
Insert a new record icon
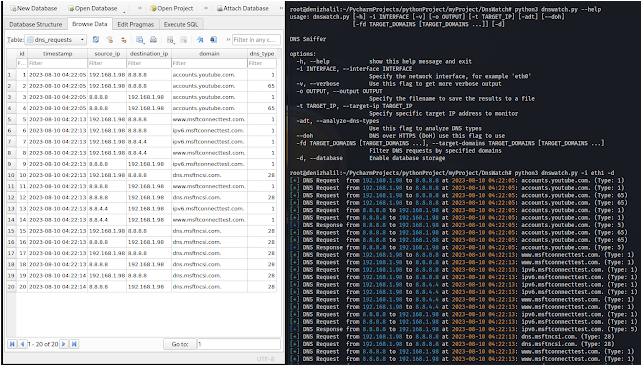(x=171, y=40)
